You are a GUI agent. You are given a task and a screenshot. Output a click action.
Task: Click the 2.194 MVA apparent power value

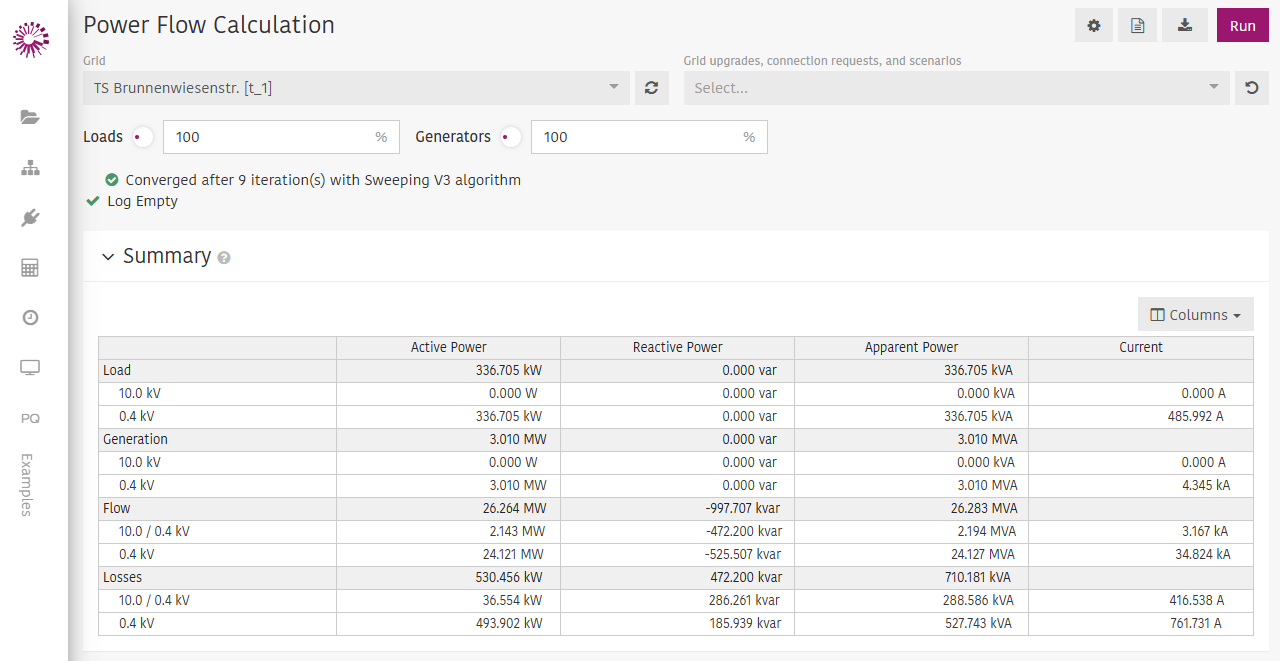(986, 531)
